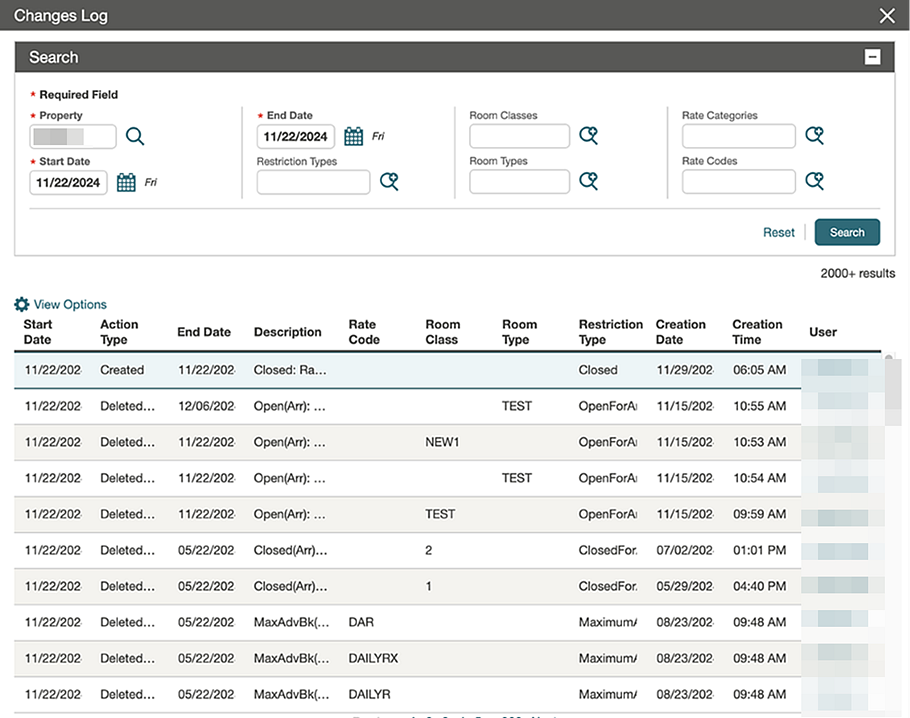Image resolution: width=910 pixels, height=718 pixels.
Task: Click the 07/02 creation date cell
Action: (x=685, y=550)
